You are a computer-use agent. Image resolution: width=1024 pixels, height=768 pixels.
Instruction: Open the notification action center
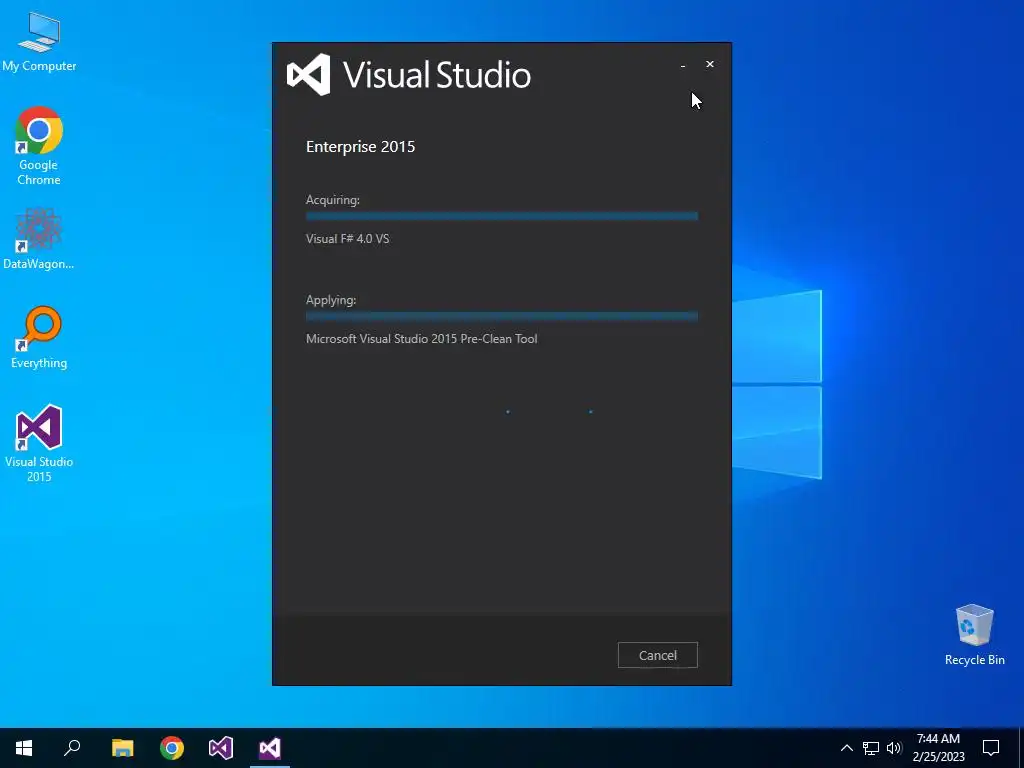click(x=991, y=748)
